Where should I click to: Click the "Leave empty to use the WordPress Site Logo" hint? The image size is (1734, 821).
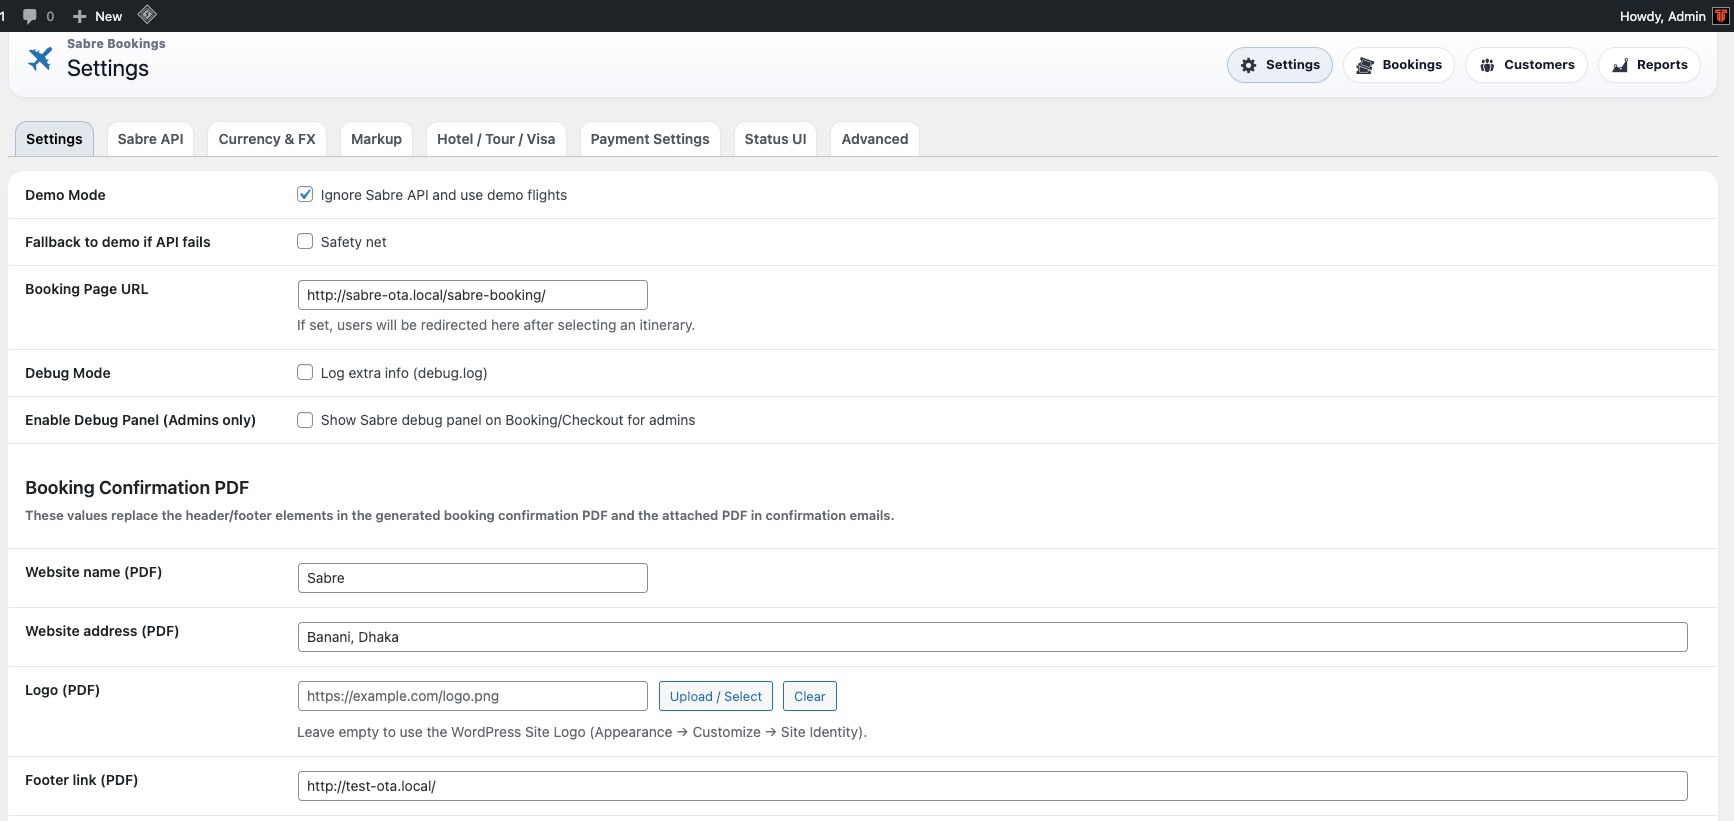(582, 732)
